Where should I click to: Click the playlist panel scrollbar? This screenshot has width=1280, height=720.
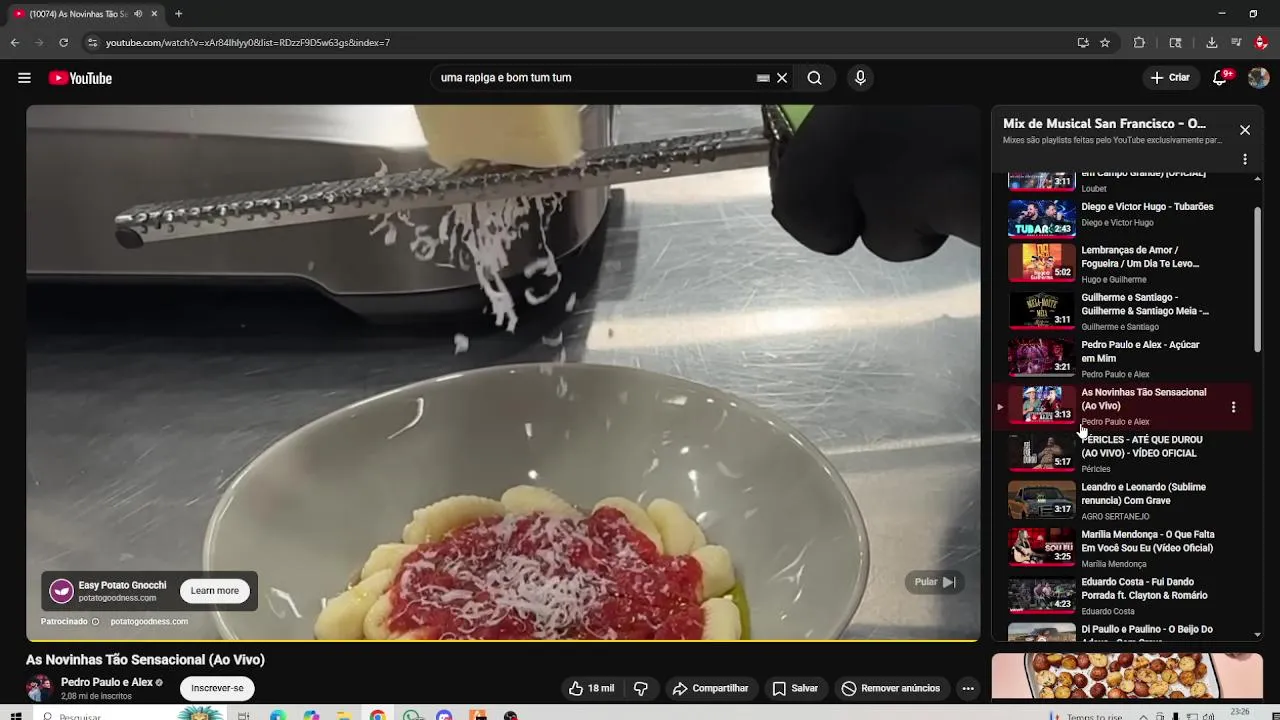(x=1257, y=280)
